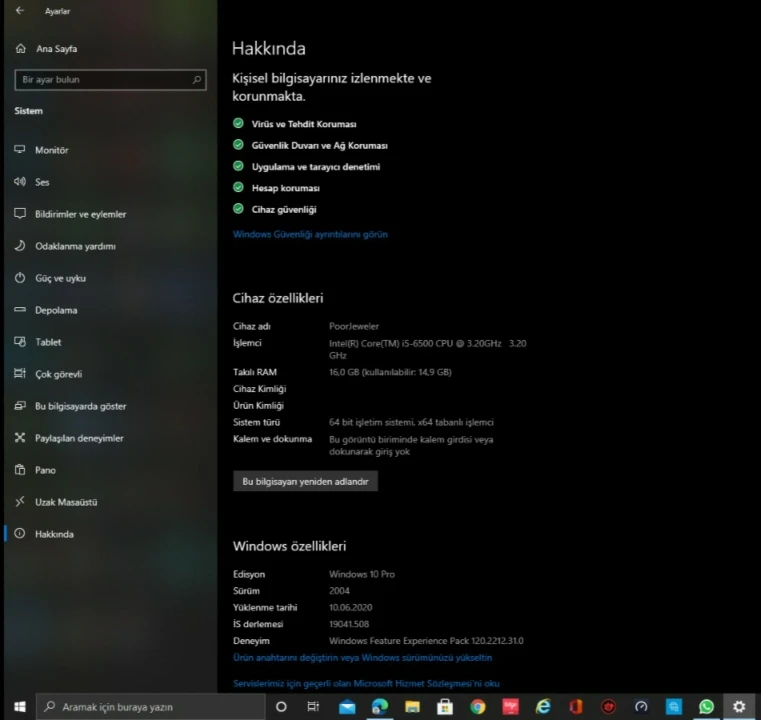This screenshot has height=720, width=761.
Task: Open Microsoft Store bag icon
Action: click(x=445, y=707)
